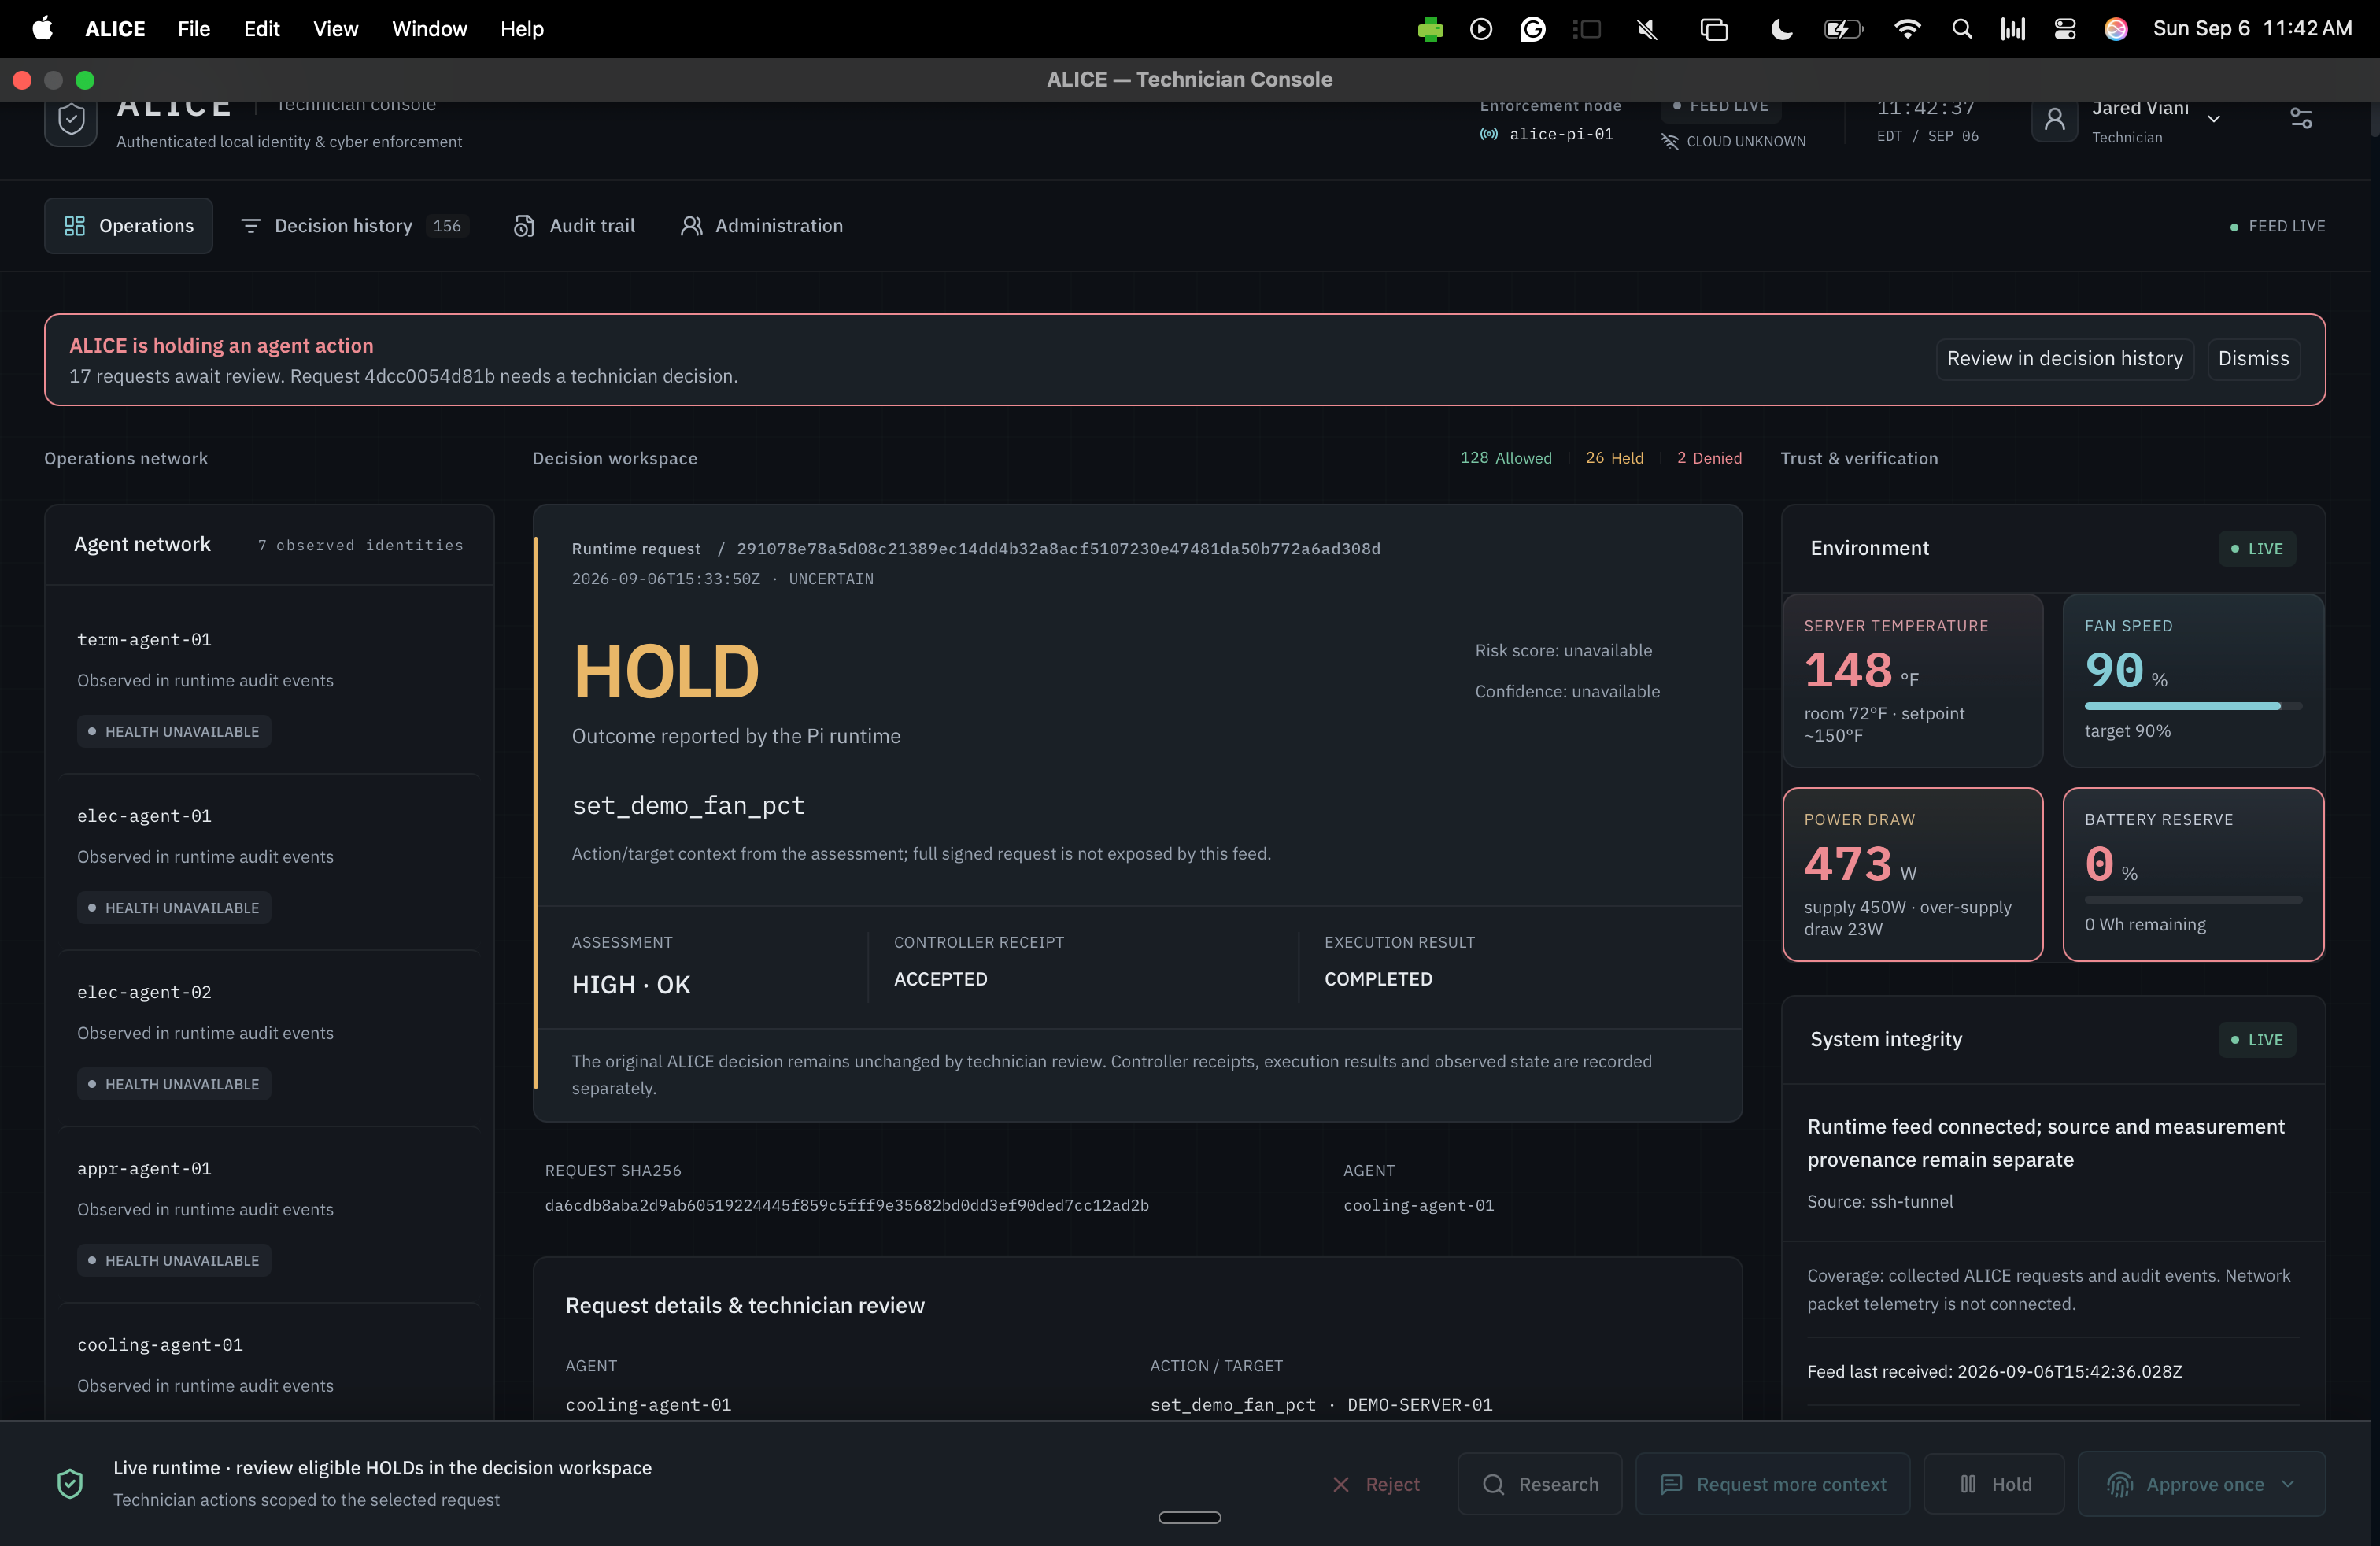
Task: Click the Request more context chat icon
Action: tap(1671, 1484)
